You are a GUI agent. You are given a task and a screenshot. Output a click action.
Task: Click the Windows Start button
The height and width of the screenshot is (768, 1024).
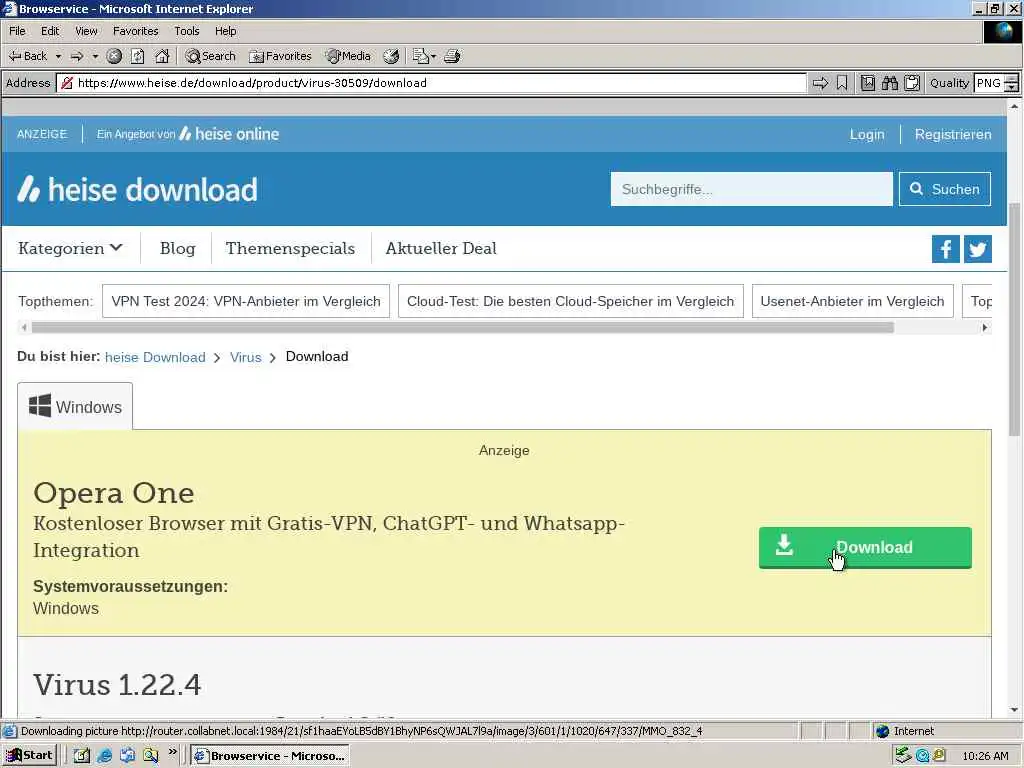[29, 756]
